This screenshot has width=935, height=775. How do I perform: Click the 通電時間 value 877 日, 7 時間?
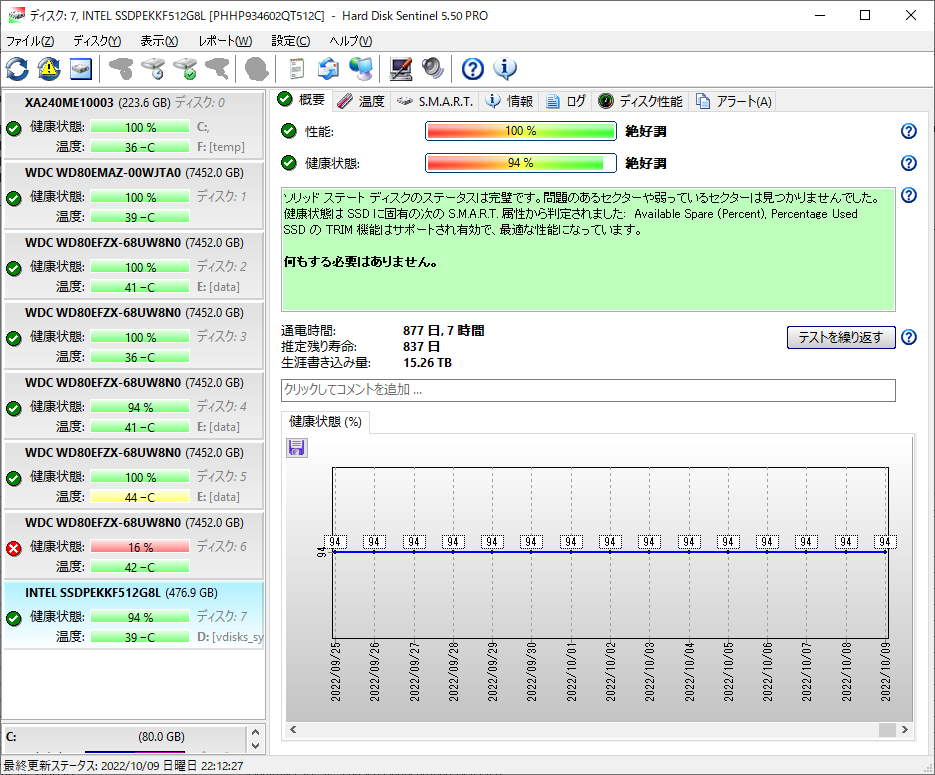444,330
